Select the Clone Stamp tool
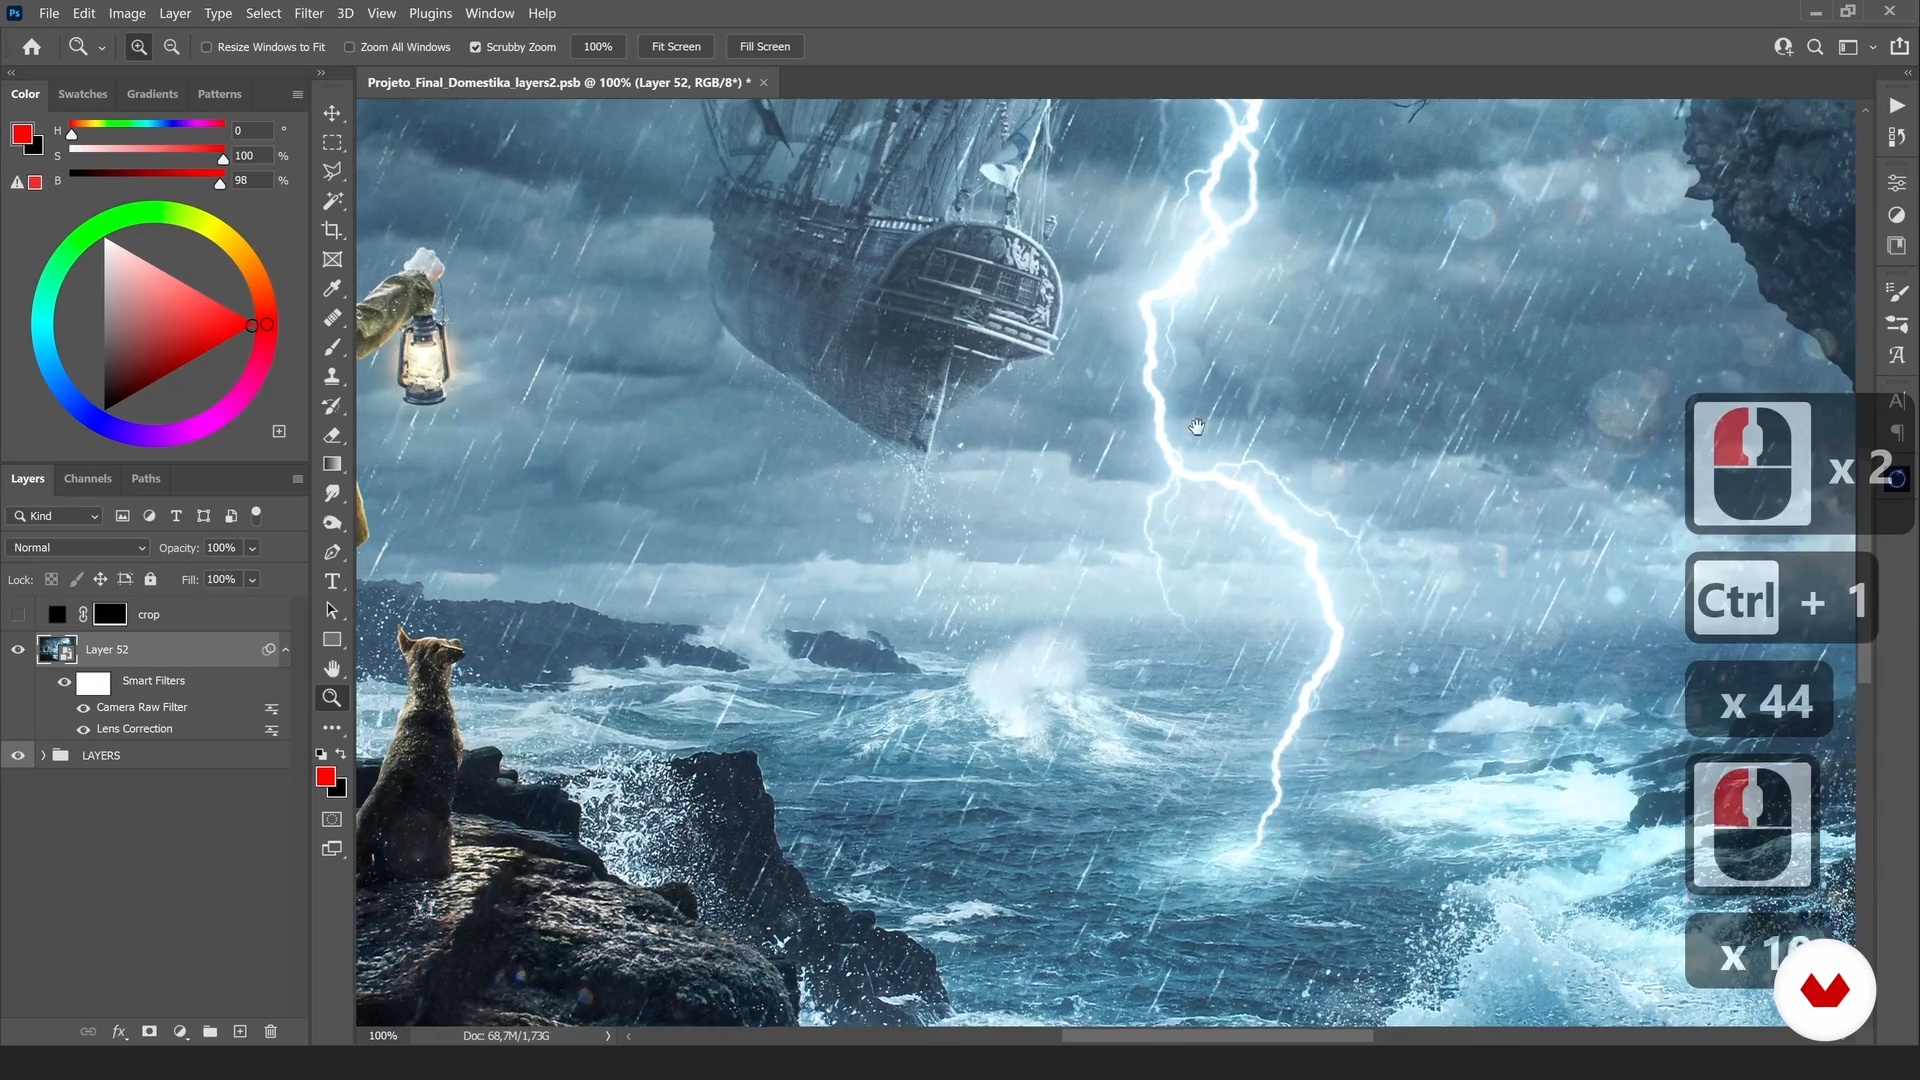Image resolution: width=1920 pixels, height=1080 pixels. tap(332, 376)
